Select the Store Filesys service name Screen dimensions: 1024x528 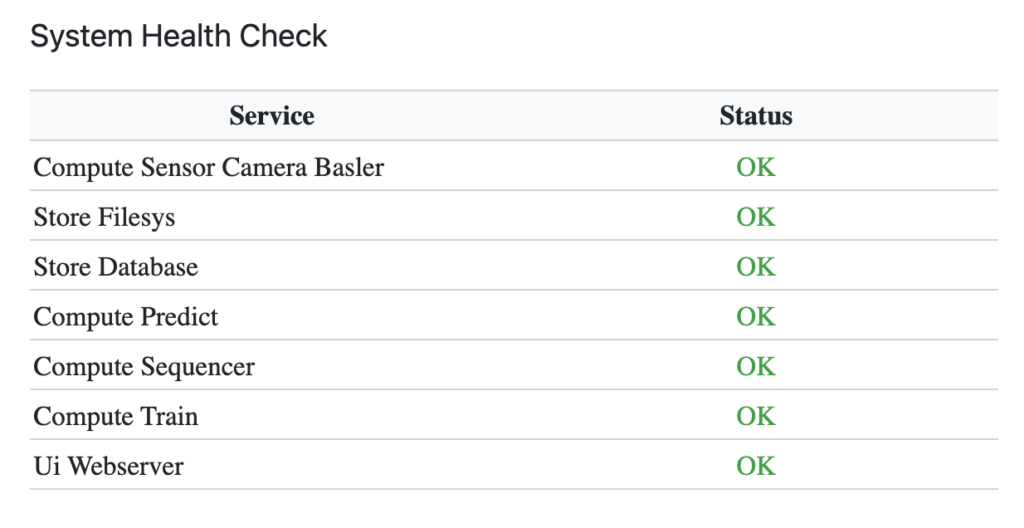point(104,217)
